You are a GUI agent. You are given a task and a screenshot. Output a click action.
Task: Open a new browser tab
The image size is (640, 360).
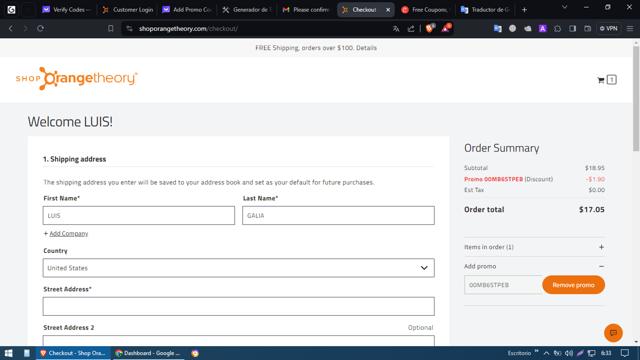coord(524,9)
